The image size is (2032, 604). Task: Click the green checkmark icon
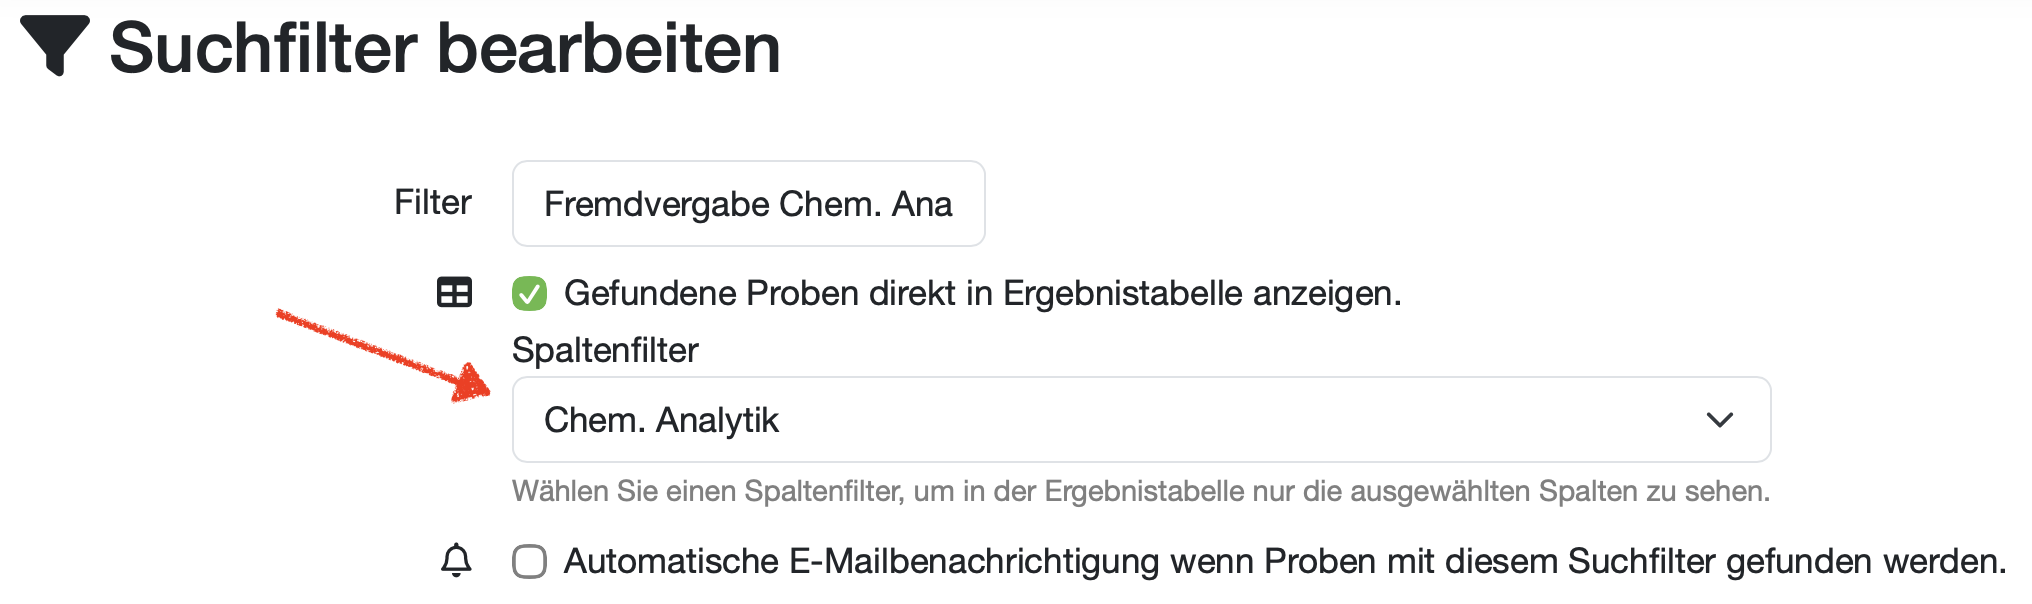click(529, 294)
